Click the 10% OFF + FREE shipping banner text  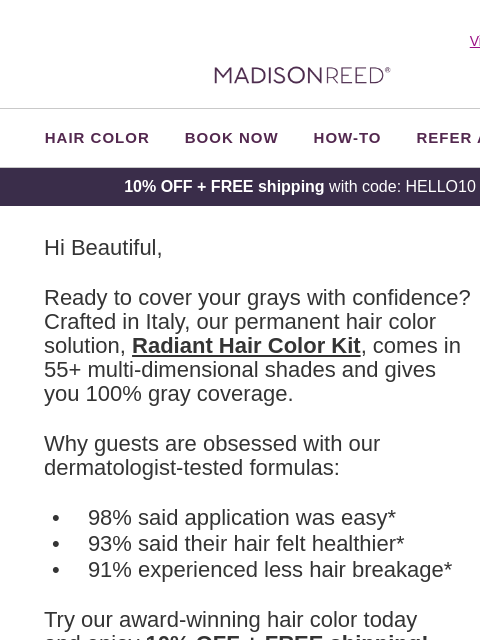point(224,187)
